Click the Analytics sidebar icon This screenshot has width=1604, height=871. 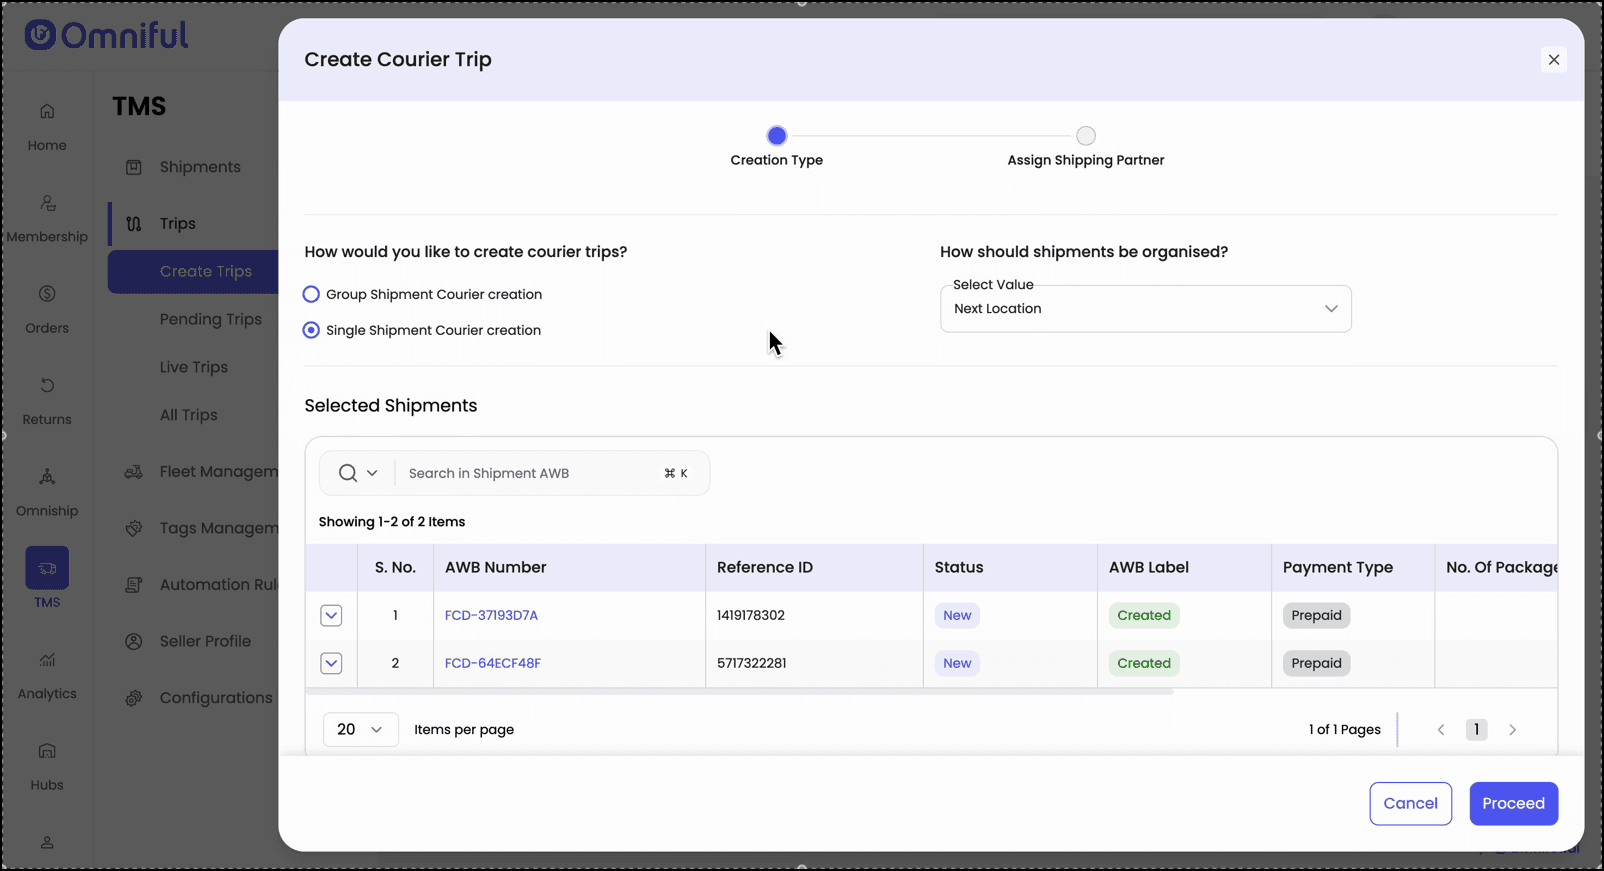click(47, 661)
